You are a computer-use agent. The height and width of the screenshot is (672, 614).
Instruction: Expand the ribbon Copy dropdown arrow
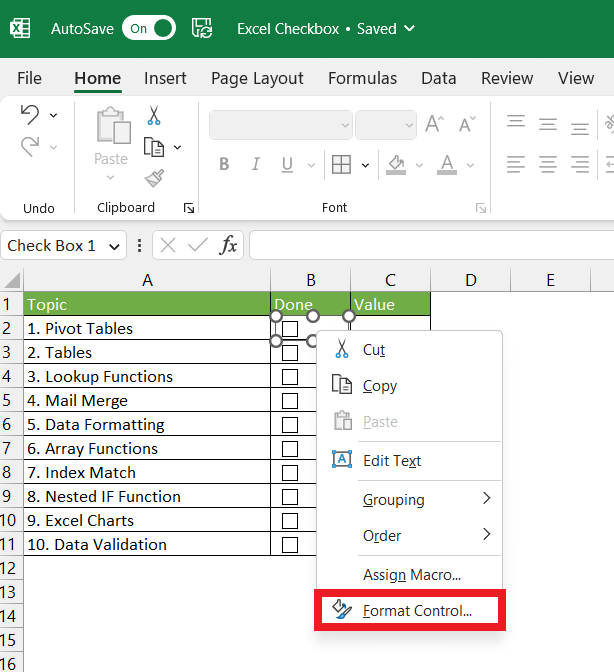pos(177,147)
